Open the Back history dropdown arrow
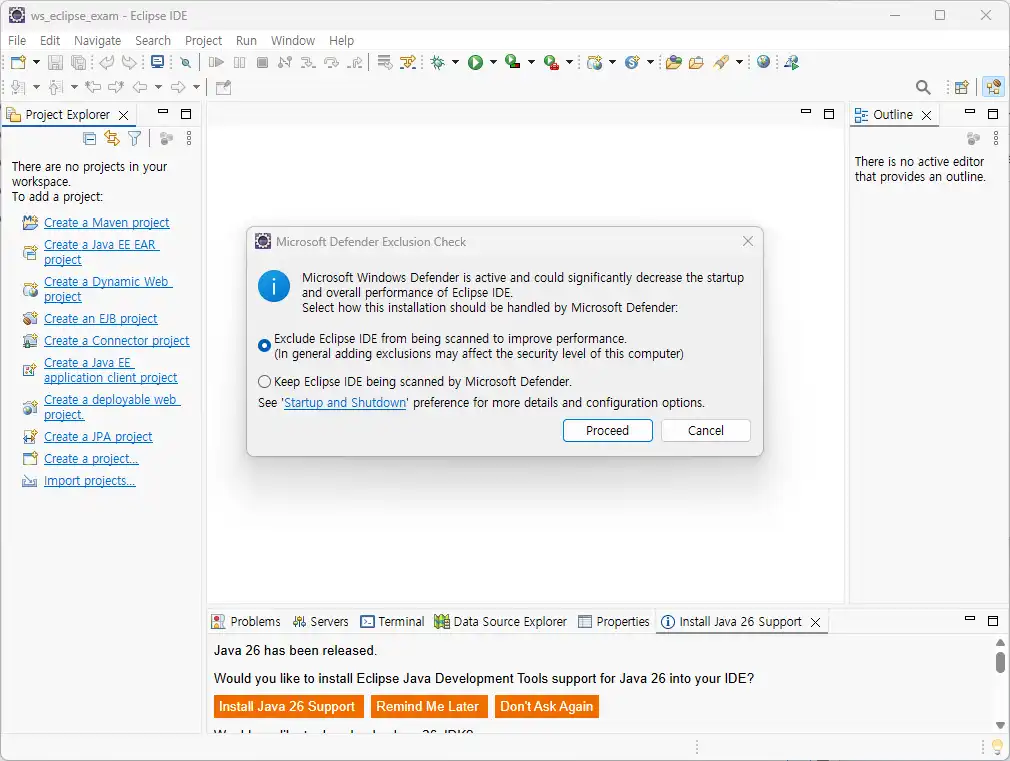Screen dimensions: 1010x761 point(158,87)
